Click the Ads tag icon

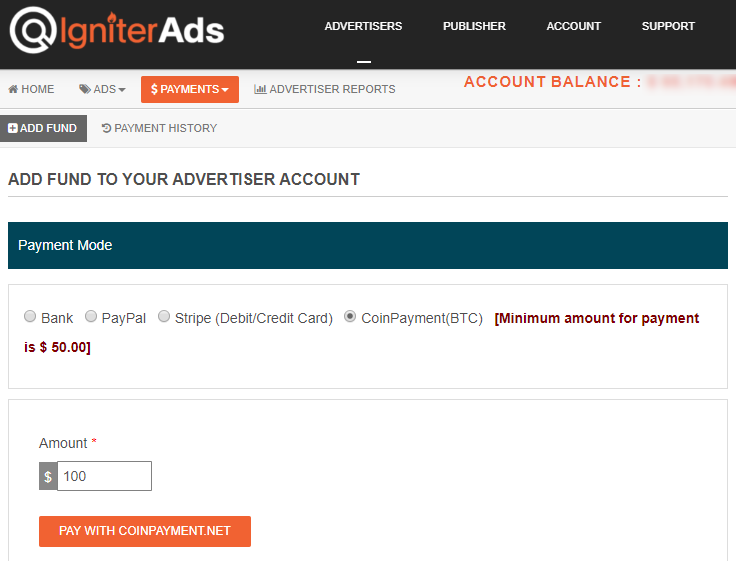click(x=84, y=89)
